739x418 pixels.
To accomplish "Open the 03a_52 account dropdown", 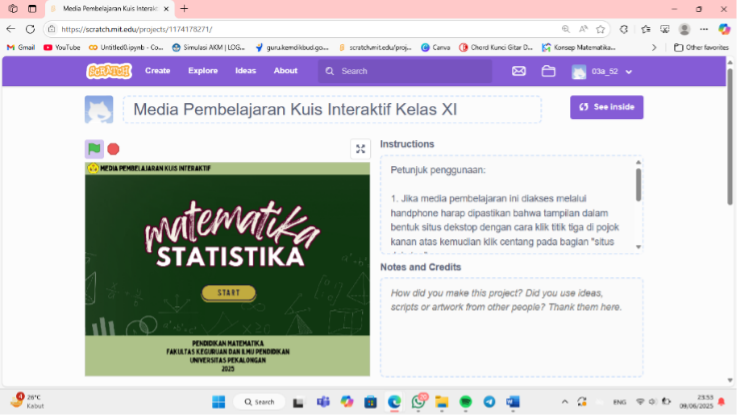I will (x=602, y=71).
